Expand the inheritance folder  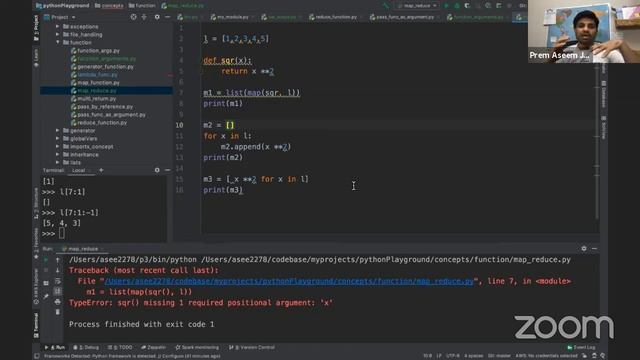[58, 155]
